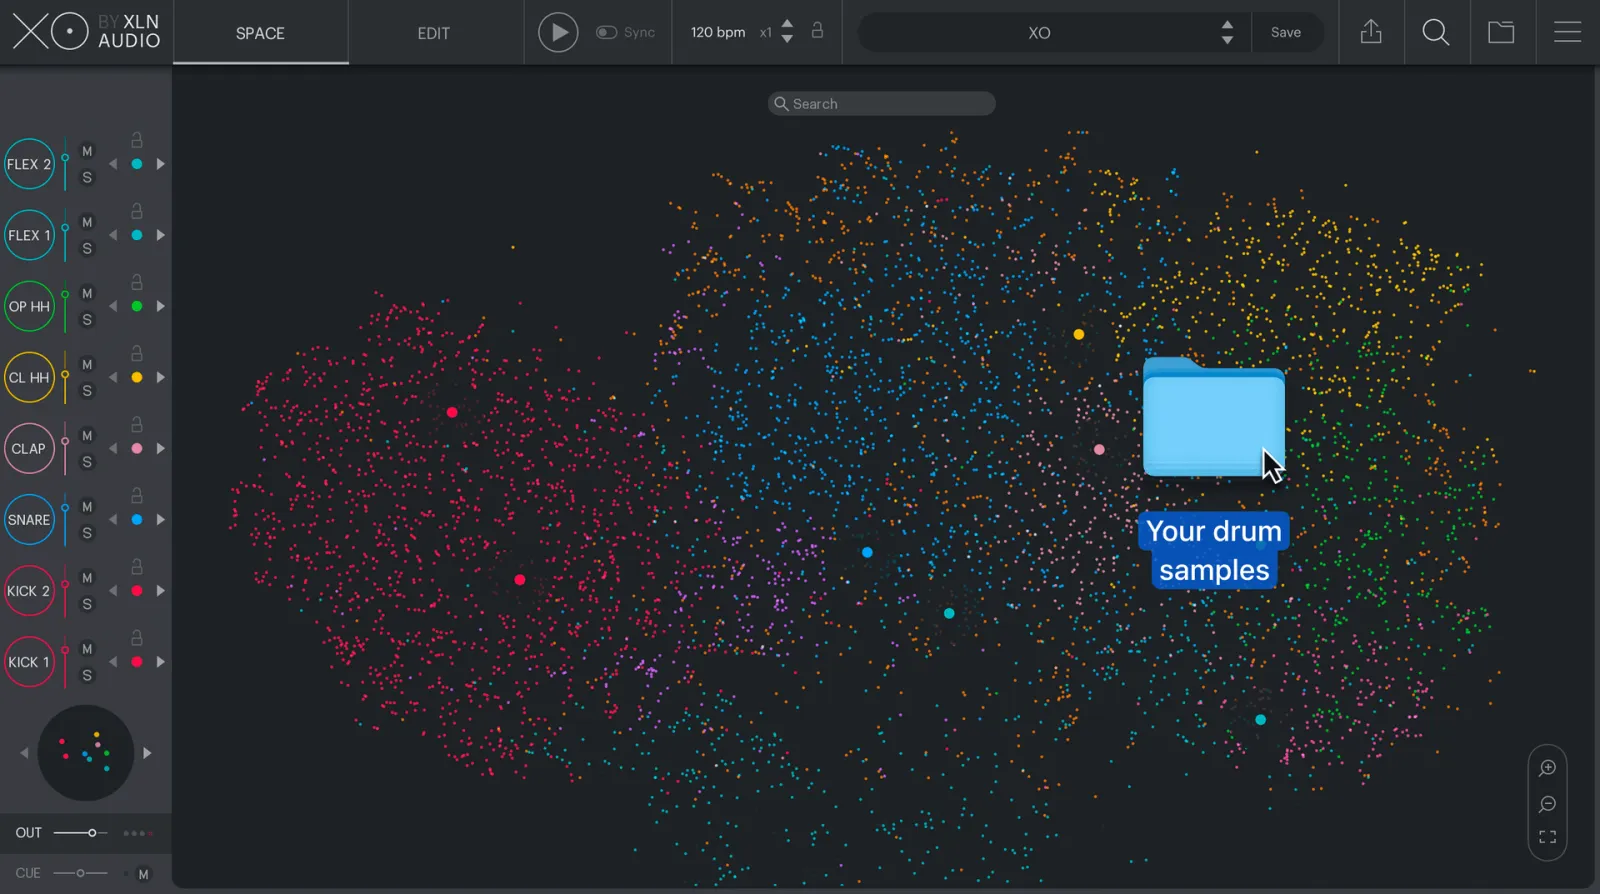
Task: Solo the CLAP channel
Action: [87, 462]
